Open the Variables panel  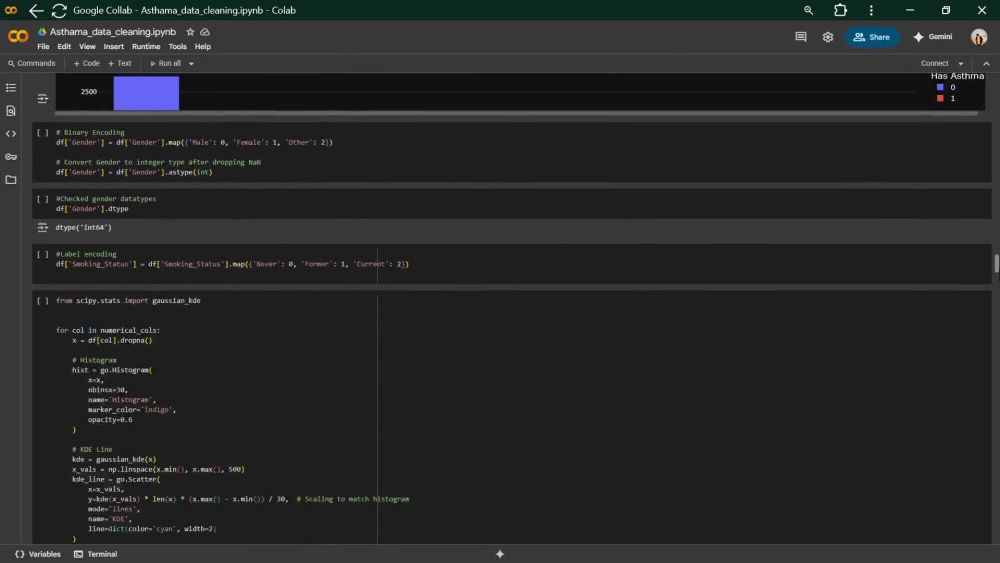[x=38, y=554]
